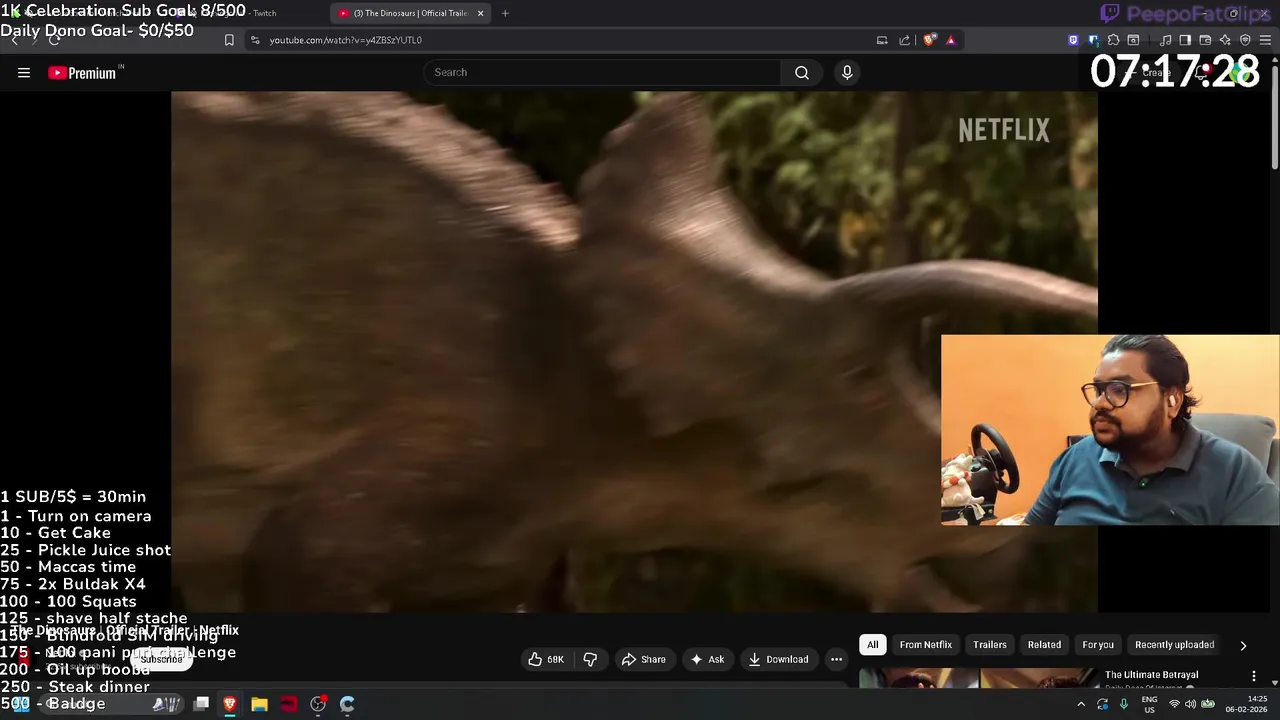Toggle the browser sidebar panel
The image size is (1280, 720).
coord(1185,40)
